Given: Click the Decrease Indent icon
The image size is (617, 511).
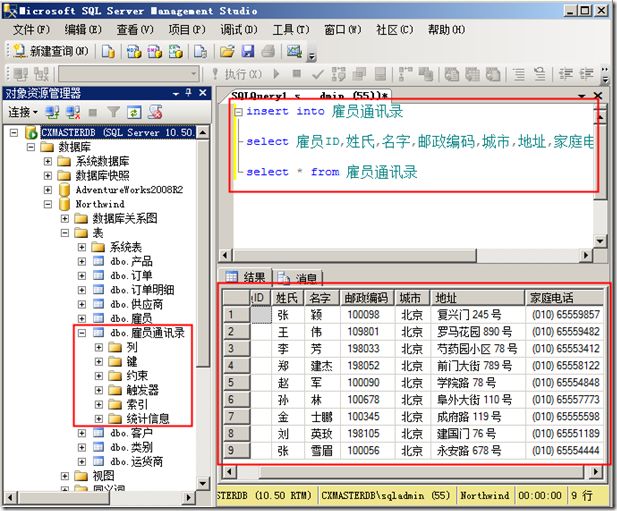Looking at the screenshot, I should pos(566,74).
